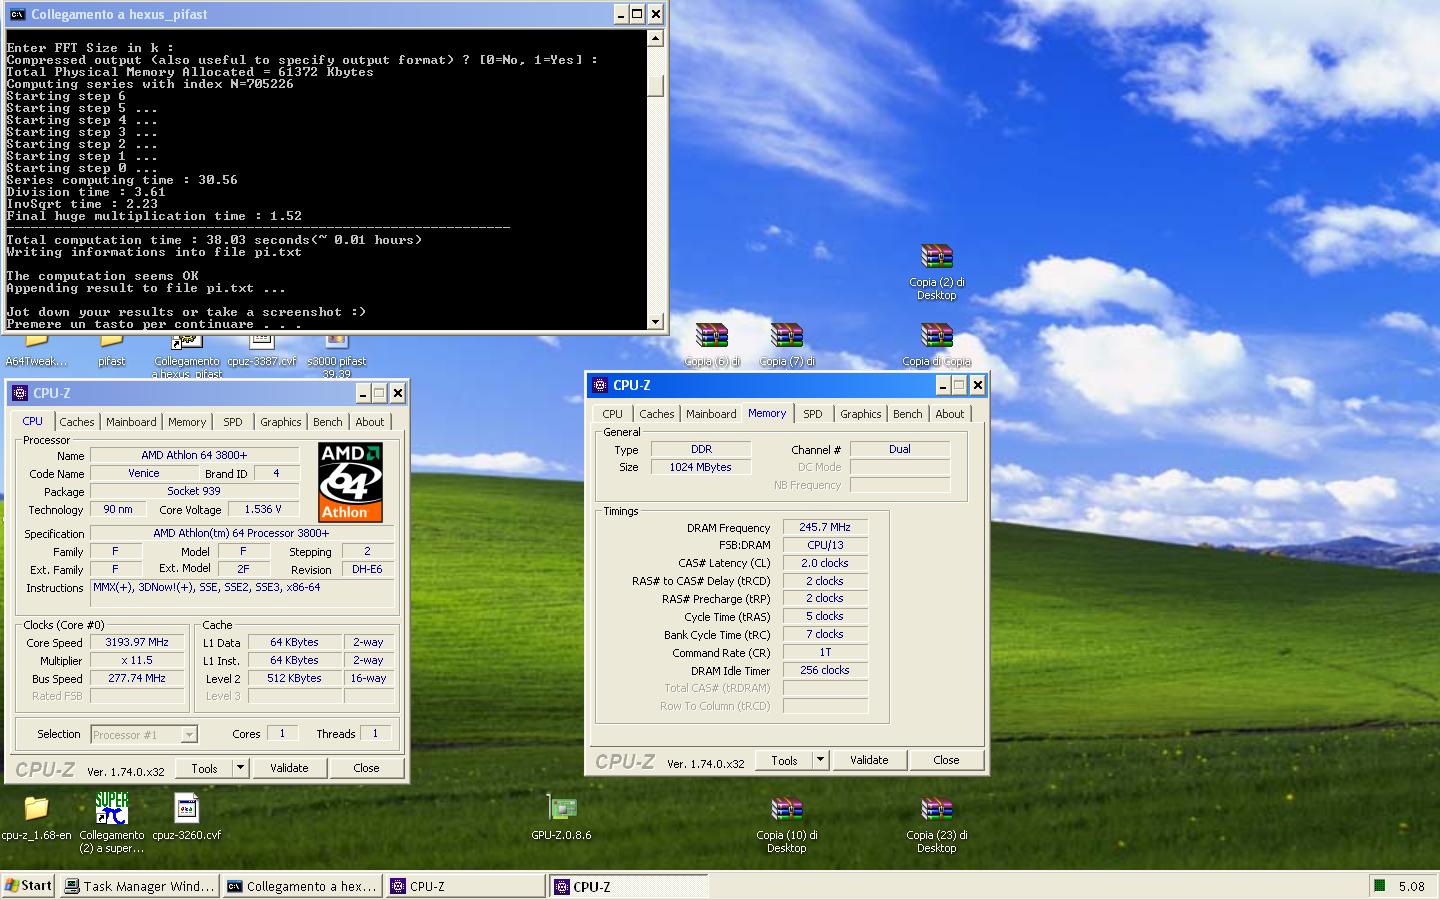Image resolution: width=1440 pixels, height=900 pixels.
Task: Open the Start menu
Action: 28,885
